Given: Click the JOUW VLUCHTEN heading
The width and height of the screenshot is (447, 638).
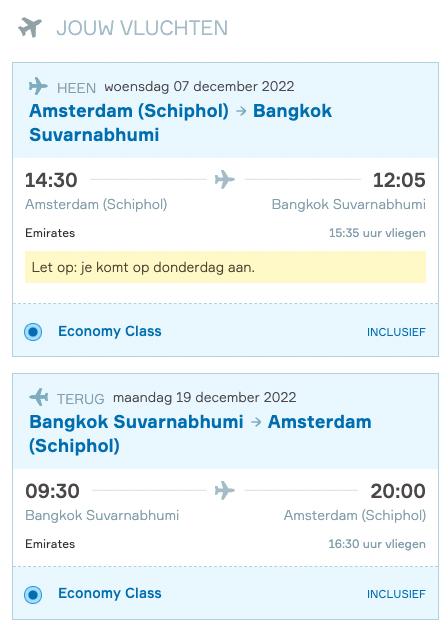Looking at the screenshot, I should point(142,28).
